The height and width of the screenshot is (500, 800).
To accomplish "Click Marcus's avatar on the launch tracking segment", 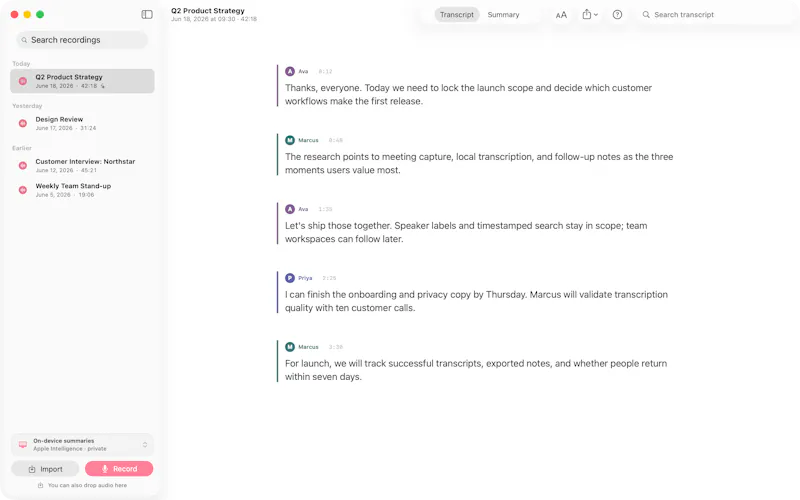I will (x=290, y=347).
